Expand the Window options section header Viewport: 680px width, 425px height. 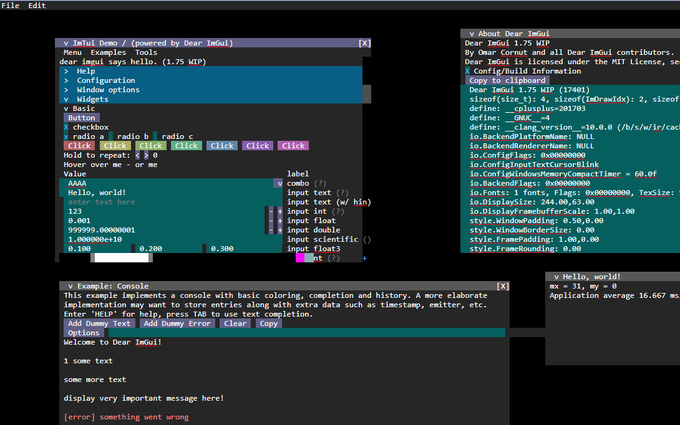click(211, 90)
